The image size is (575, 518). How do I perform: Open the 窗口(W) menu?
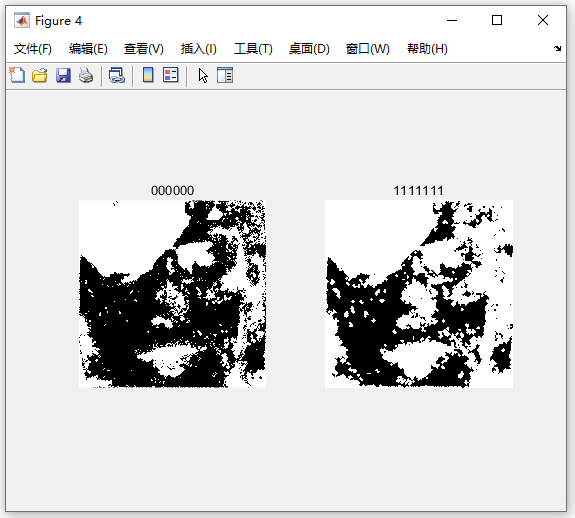(367, 49)
